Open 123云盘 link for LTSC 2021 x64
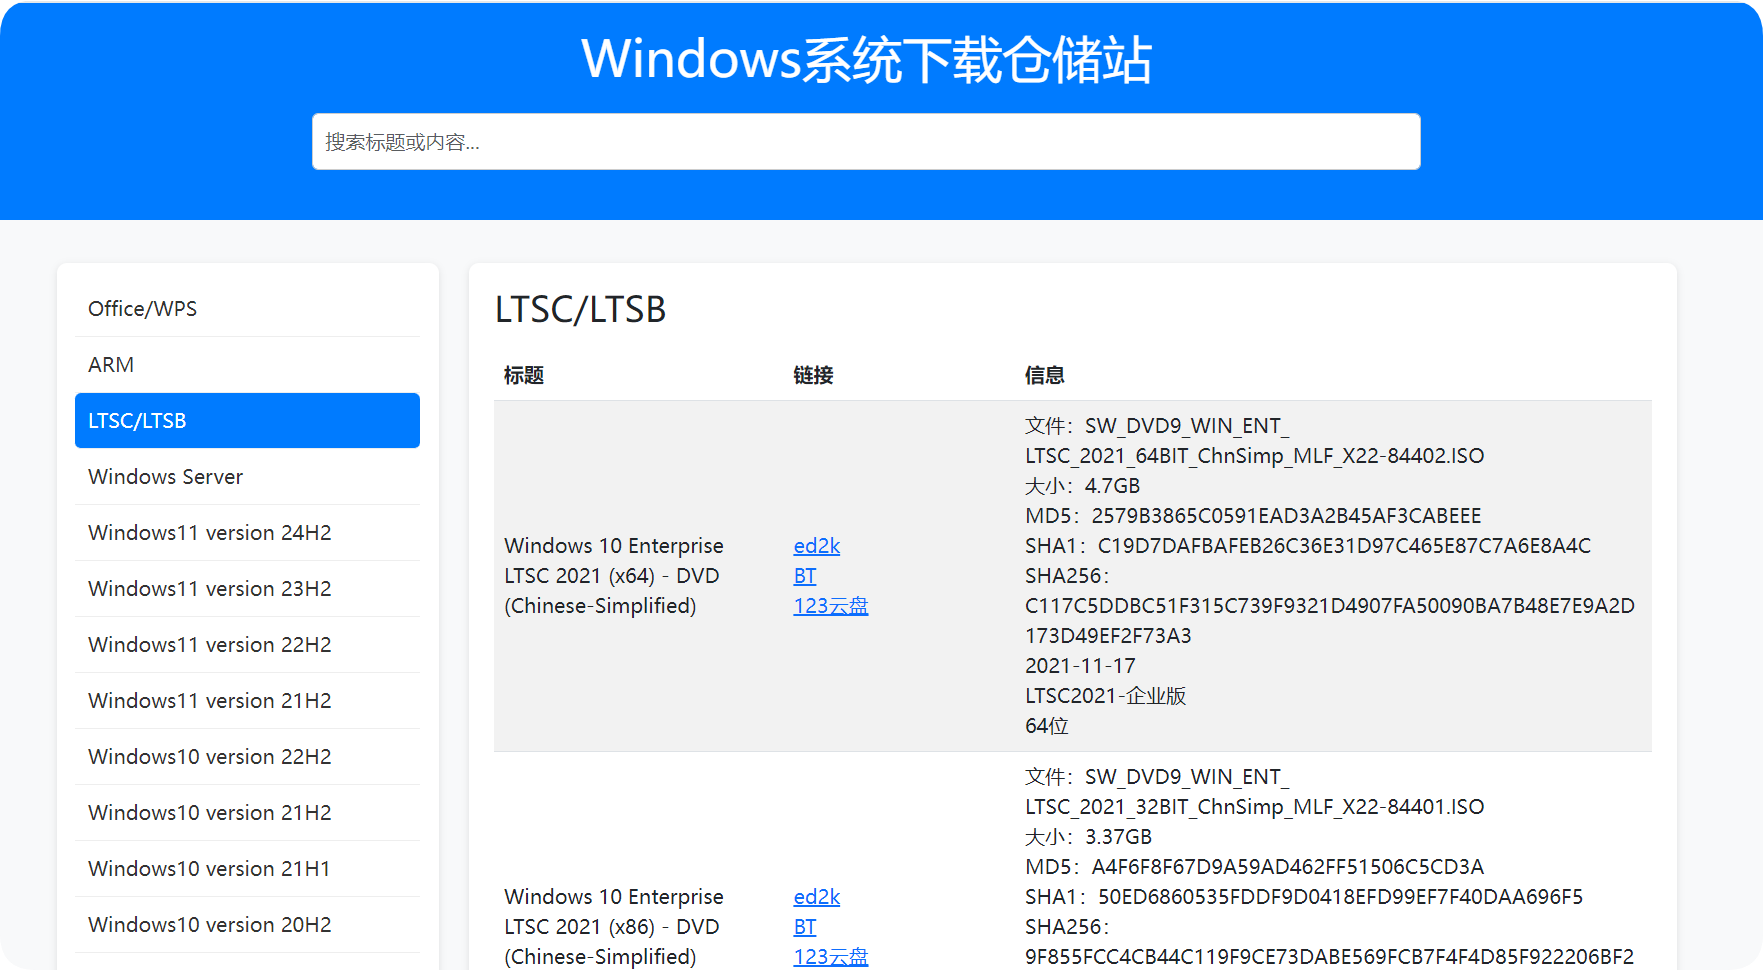 tap(831, 606)
